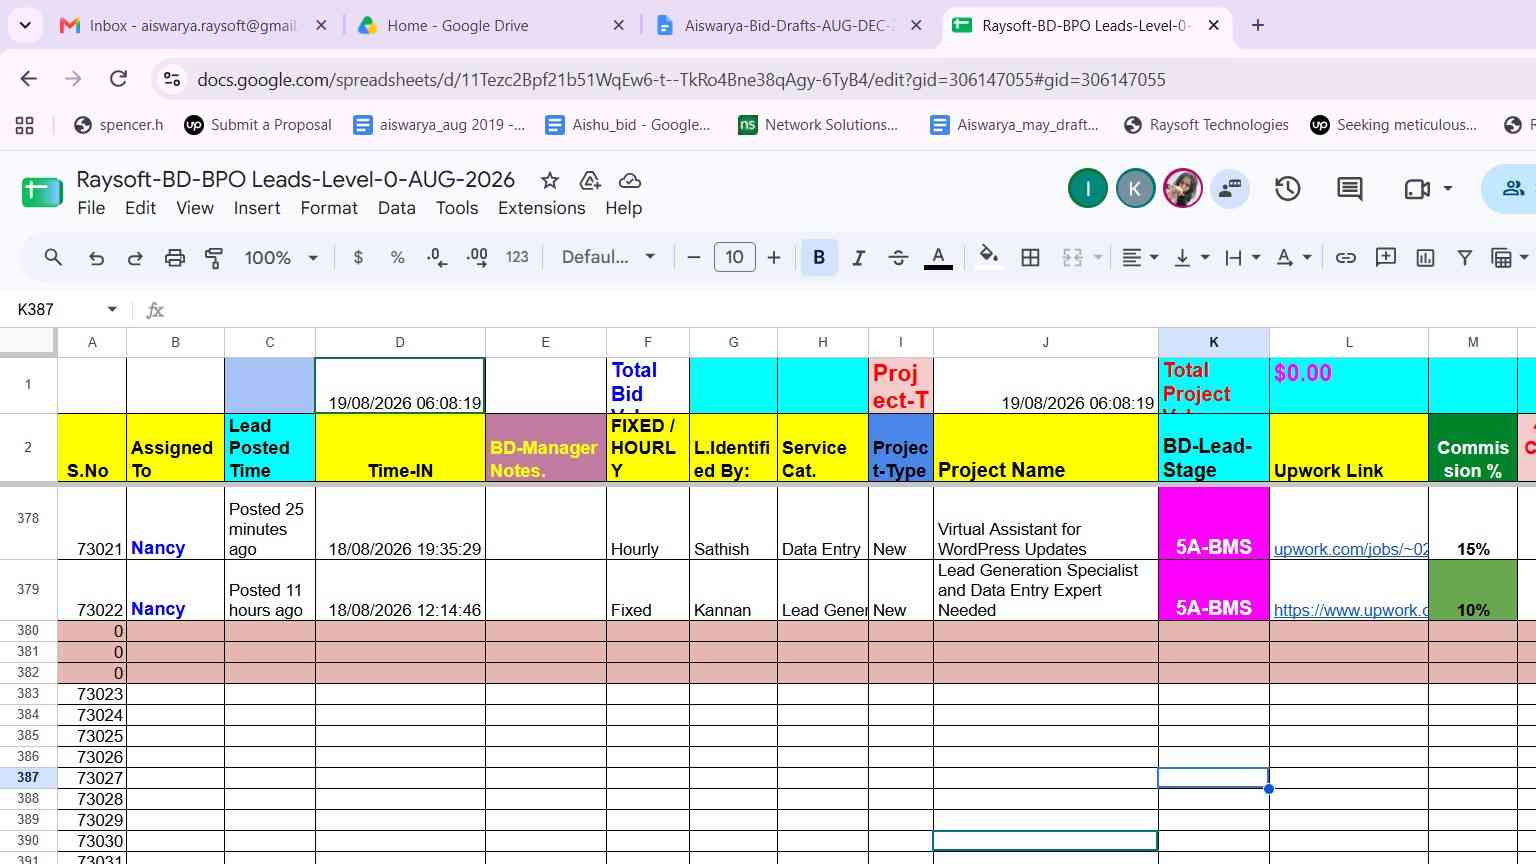
Task: Click the Borders icon
Action: tap(1030, 258)
